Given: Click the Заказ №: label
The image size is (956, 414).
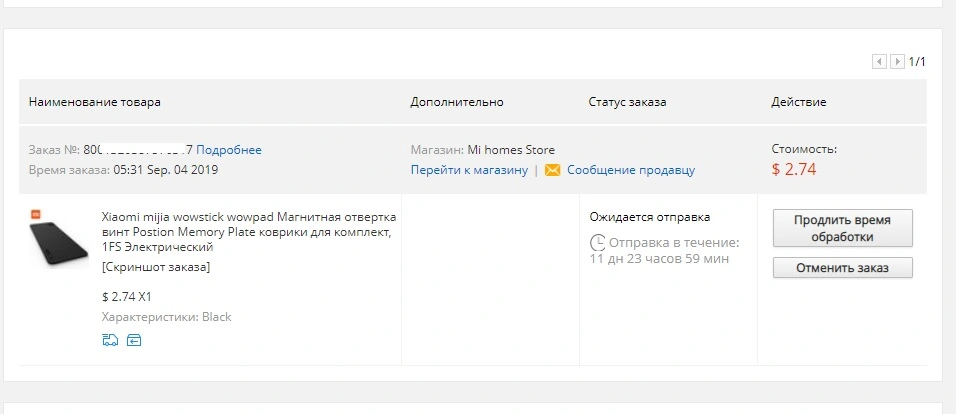Looking at the screenshot, I should [x=54, y=150].
